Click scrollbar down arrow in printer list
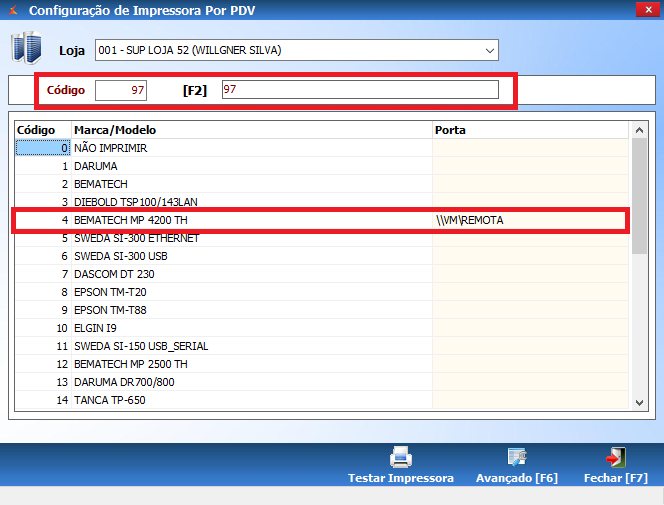 point(639,403)
